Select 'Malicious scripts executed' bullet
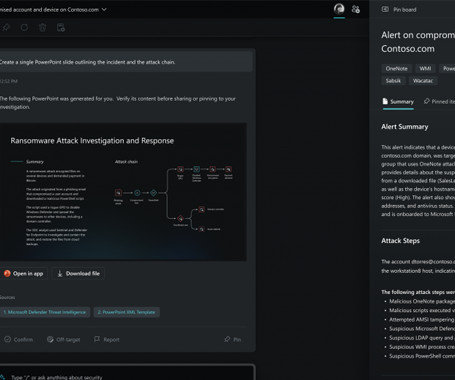Viewport: 455px width, 380px height. 422,310
